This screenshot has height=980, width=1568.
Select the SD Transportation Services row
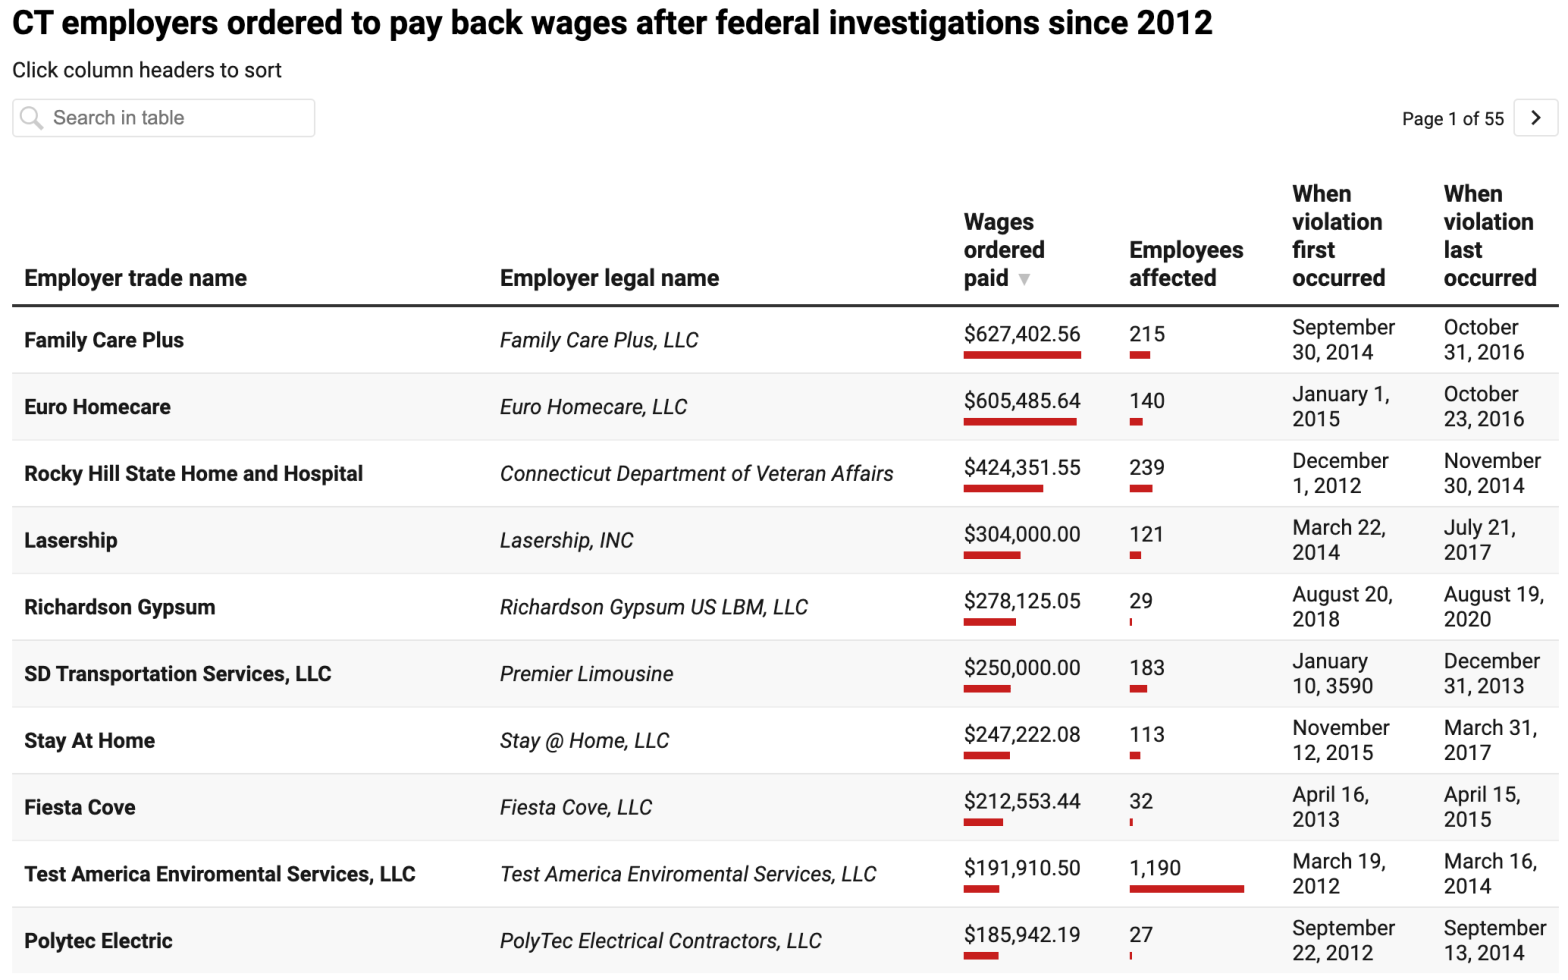tap(177, 675)
